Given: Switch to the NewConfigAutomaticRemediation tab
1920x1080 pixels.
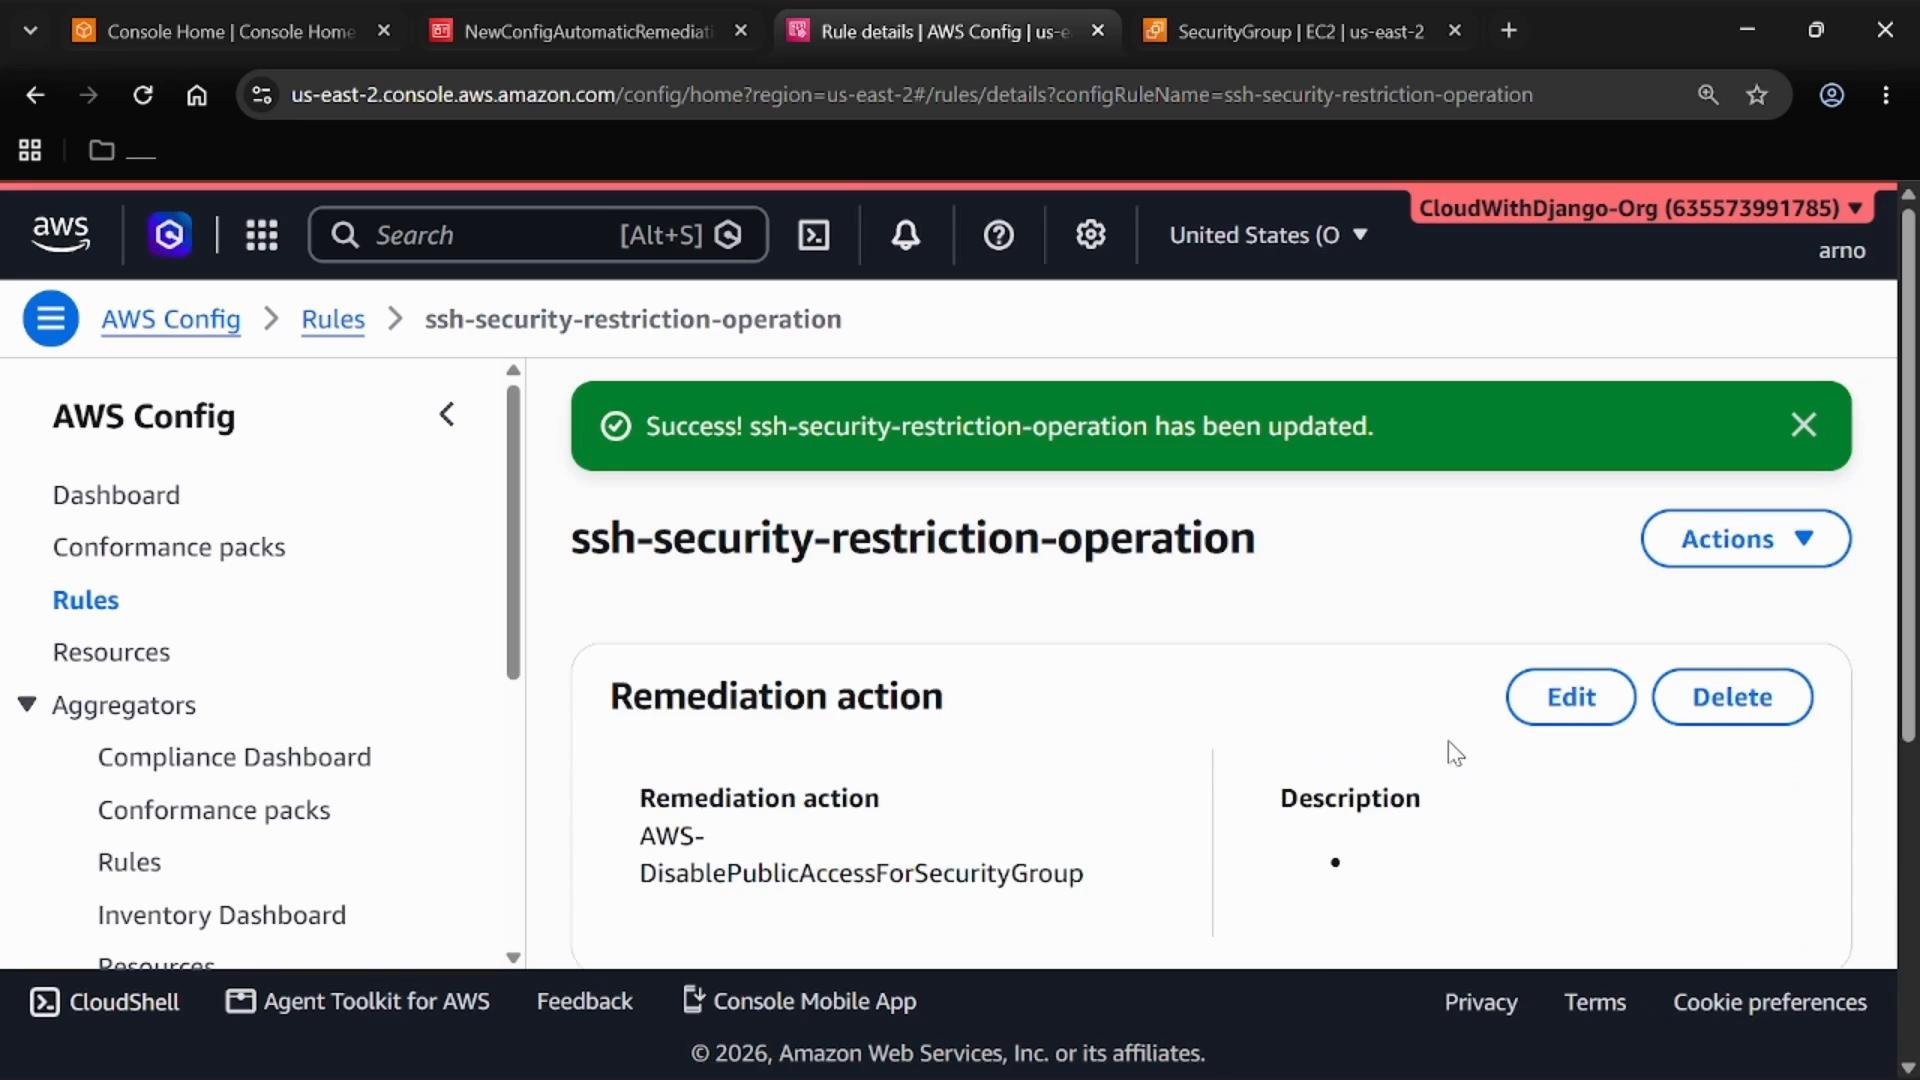Looking at the screenshot, I should 588,31.
